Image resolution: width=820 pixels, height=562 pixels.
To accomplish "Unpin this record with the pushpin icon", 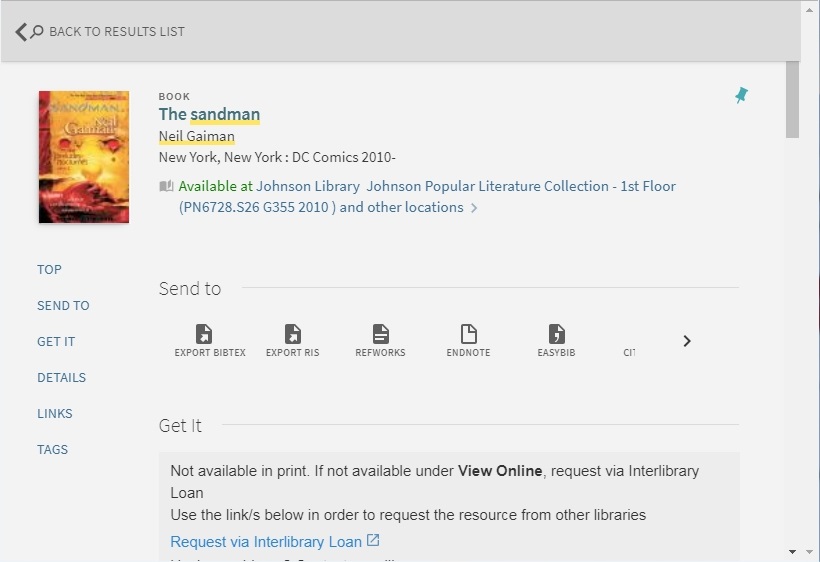I will coord(741,95).
